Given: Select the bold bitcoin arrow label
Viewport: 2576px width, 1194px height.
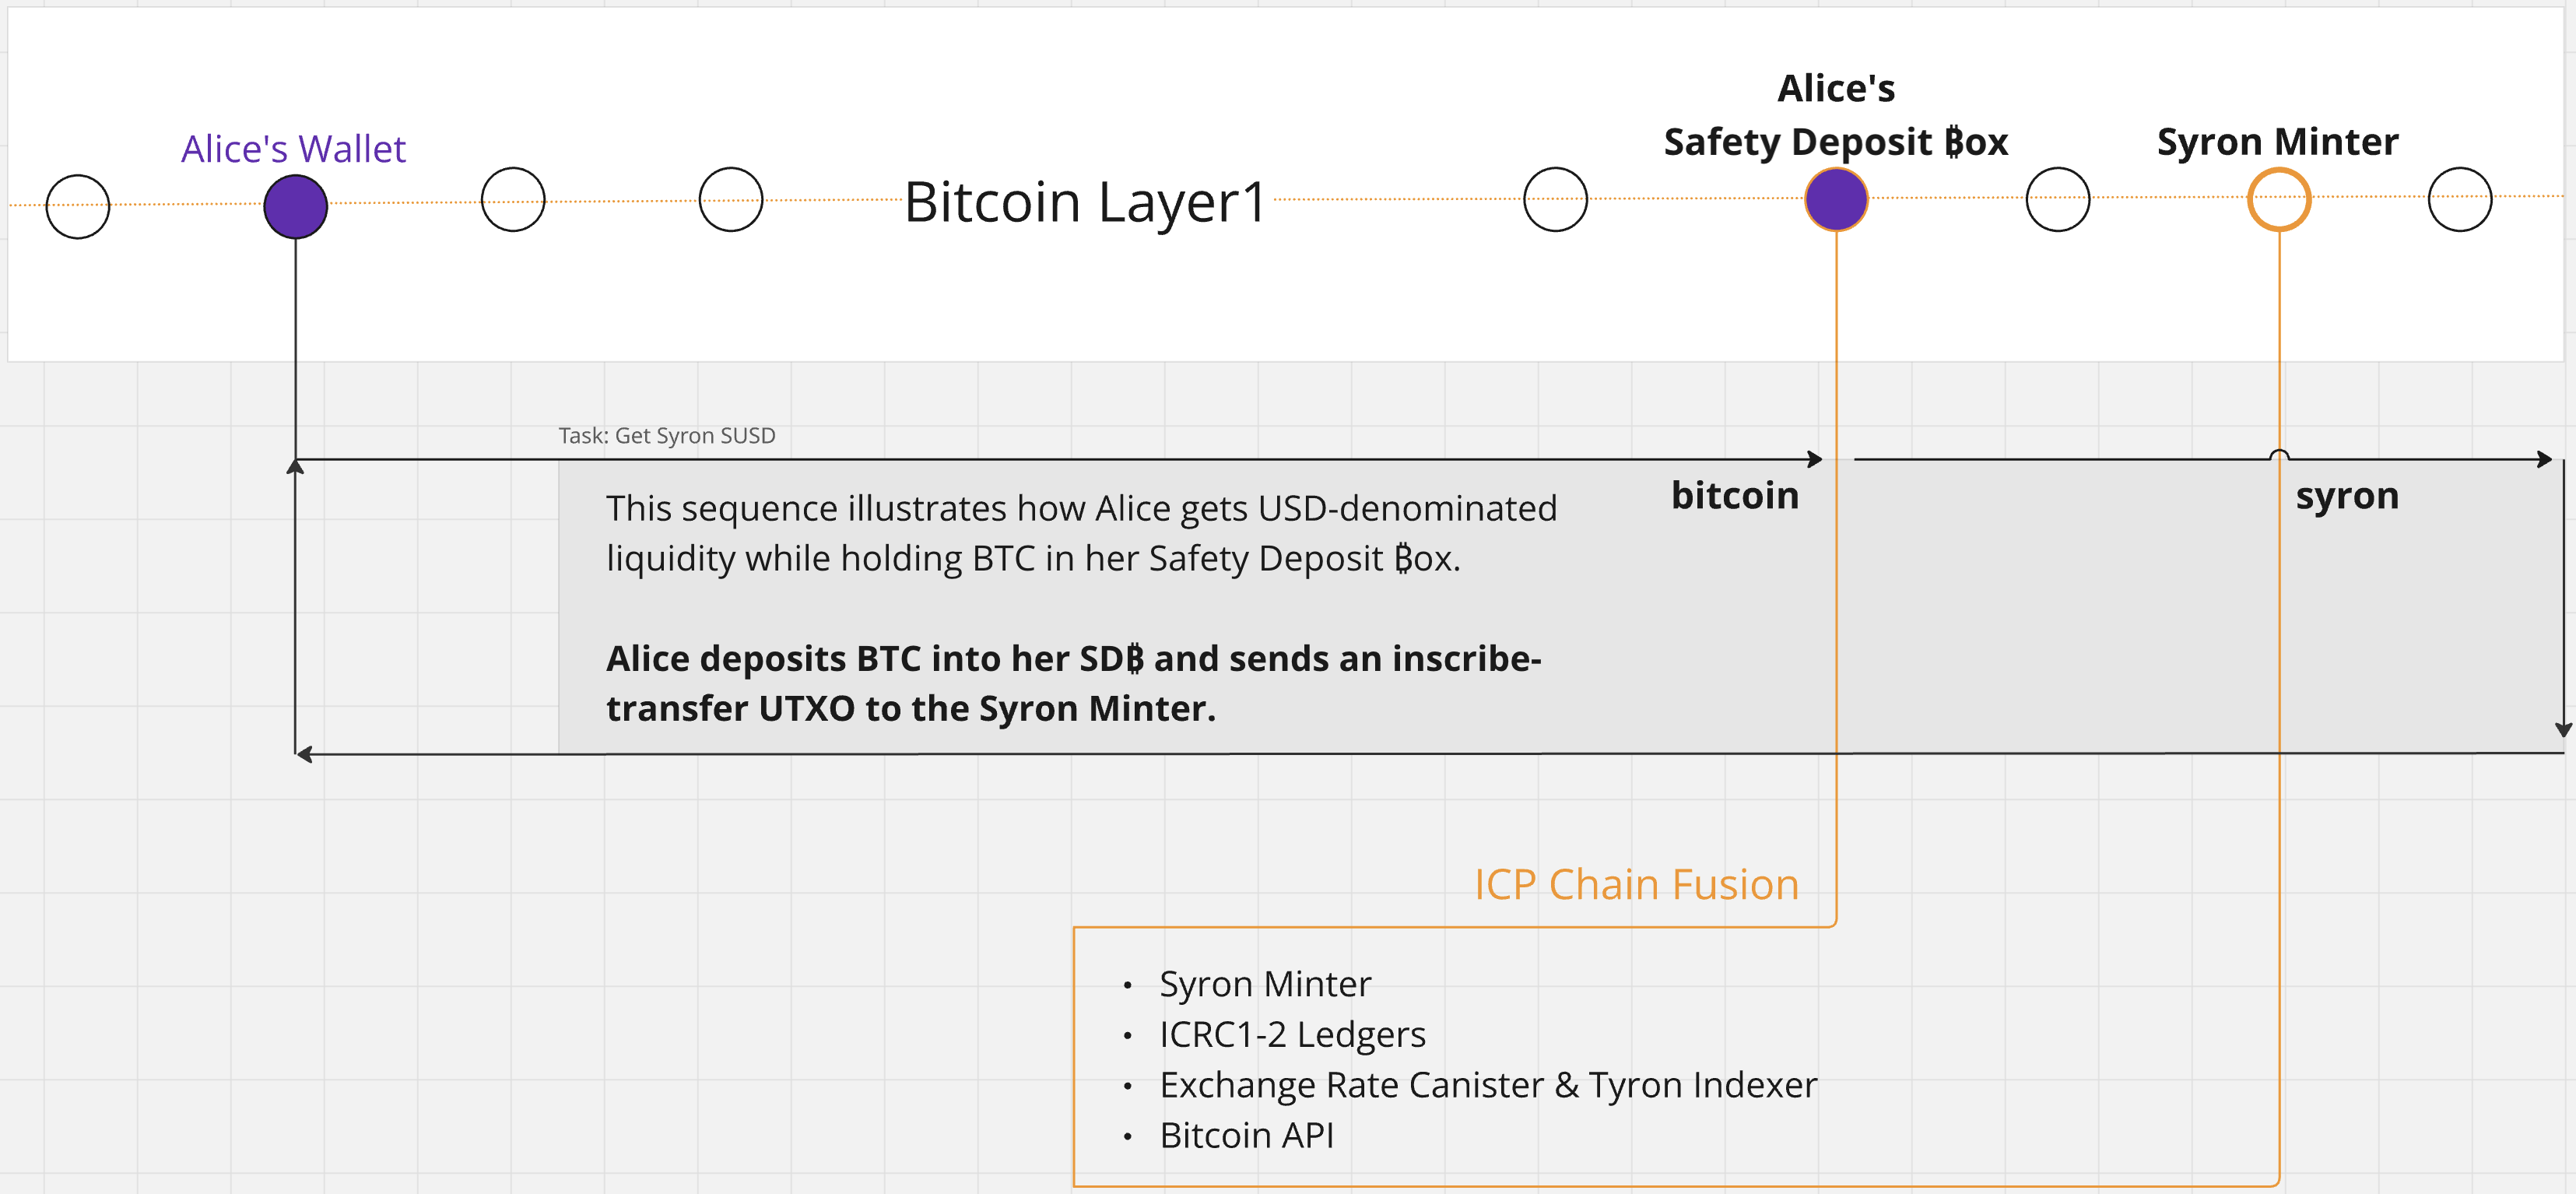Looking at the screenshot, I should (x=1735, y=495).
